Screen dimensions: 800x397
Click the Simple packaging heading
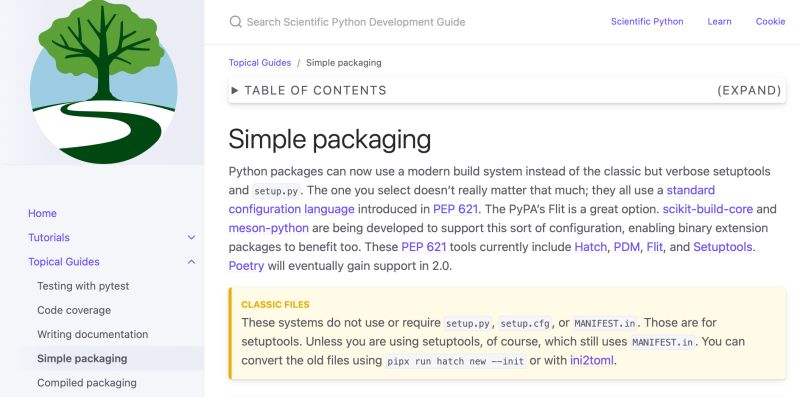click(330, 139)
